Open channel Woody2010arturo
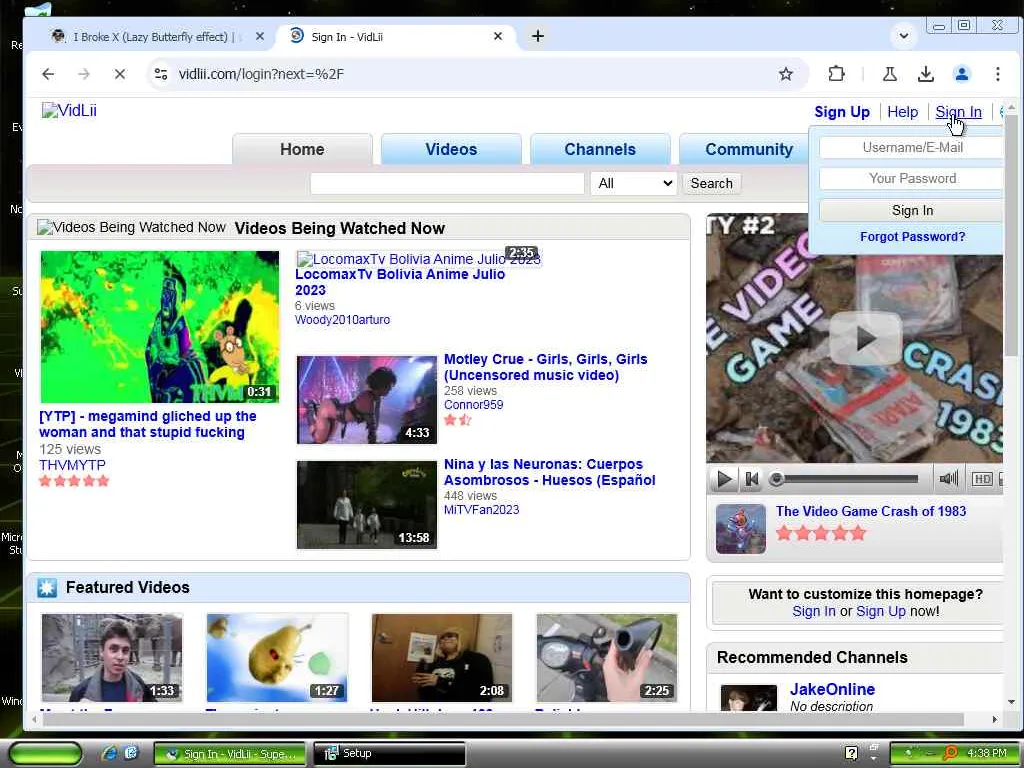Viewport: 1024px width, 768px height. [x=342, y=320]
